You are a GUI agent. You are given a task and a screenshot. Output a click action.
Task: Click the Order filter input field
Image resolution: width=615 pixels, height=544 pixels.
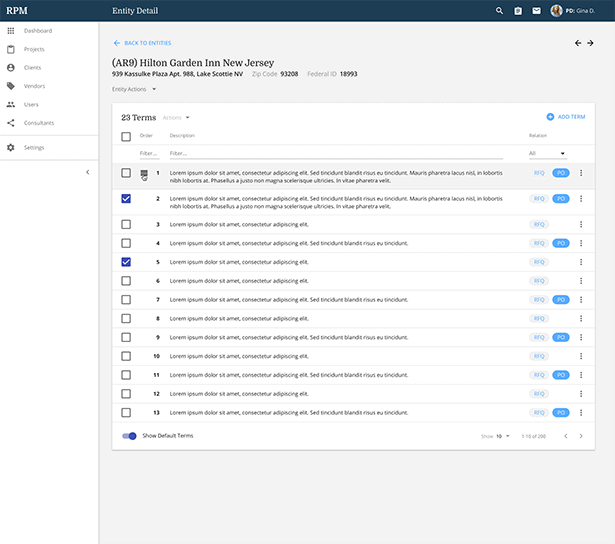[x=149, y=153]
